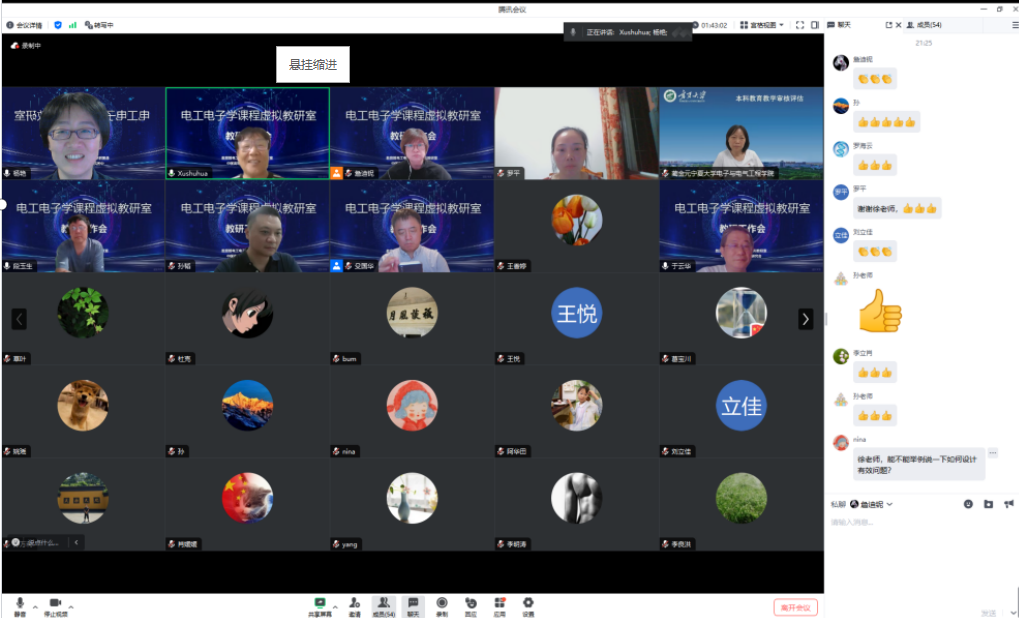The width and height of the screenshot is (1019, 618).
Task: Open more options on nina's chat message
Action: [992, 452]
